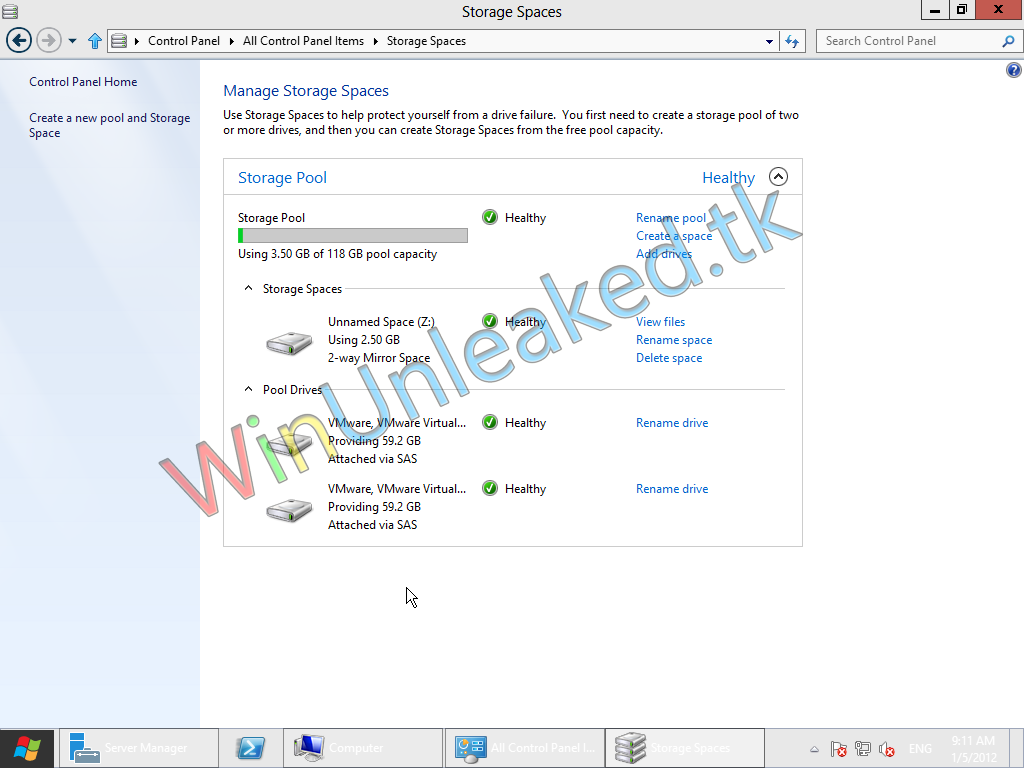Viewport: 1024px width, 768px height.
Task: Collapse the Storage Pool section chevron
Action: click(x=778, y=177)
